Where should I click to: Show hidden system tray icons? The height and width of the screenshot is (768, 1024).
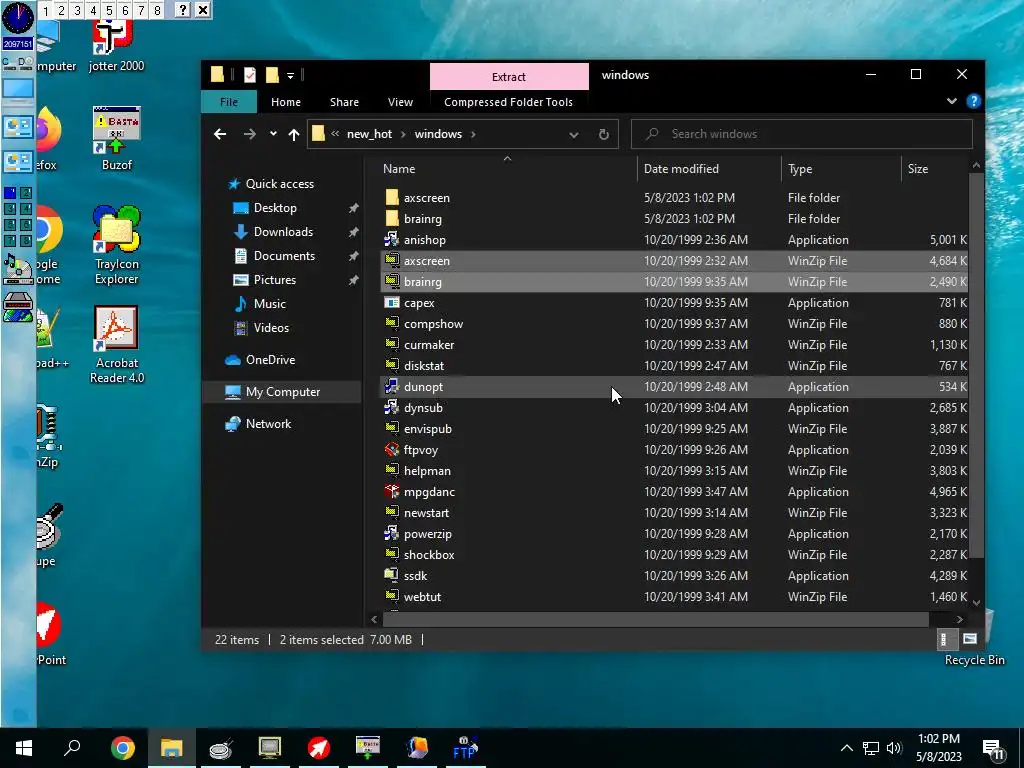tap(846, 748)
